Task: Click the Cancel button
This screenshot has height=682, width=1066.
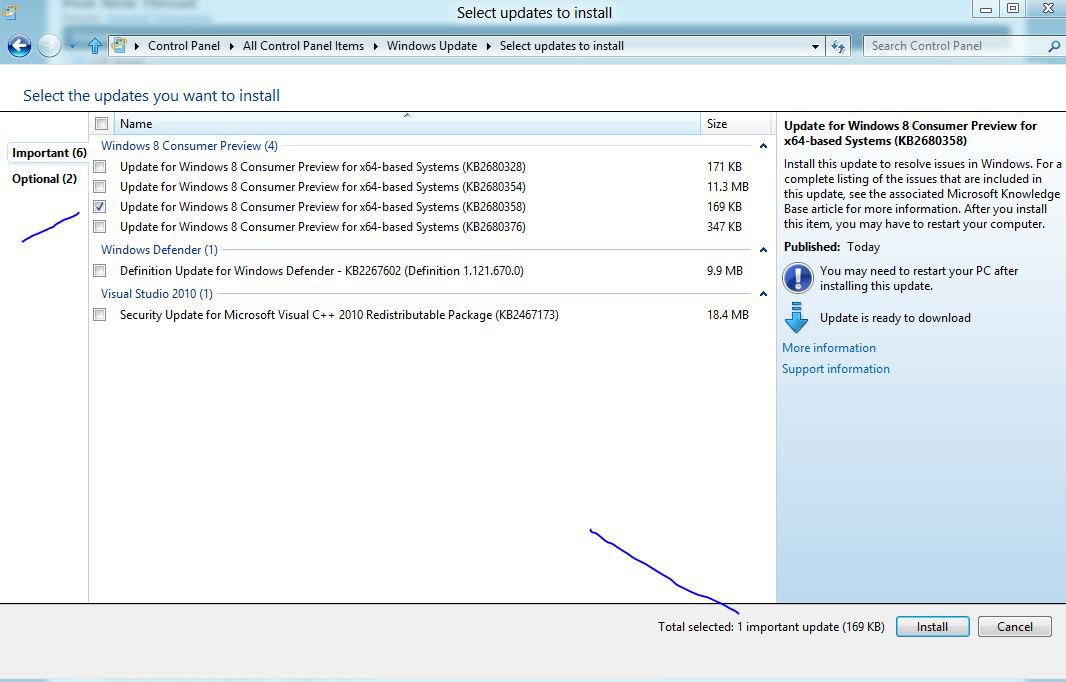Action: pos(1014,627)
